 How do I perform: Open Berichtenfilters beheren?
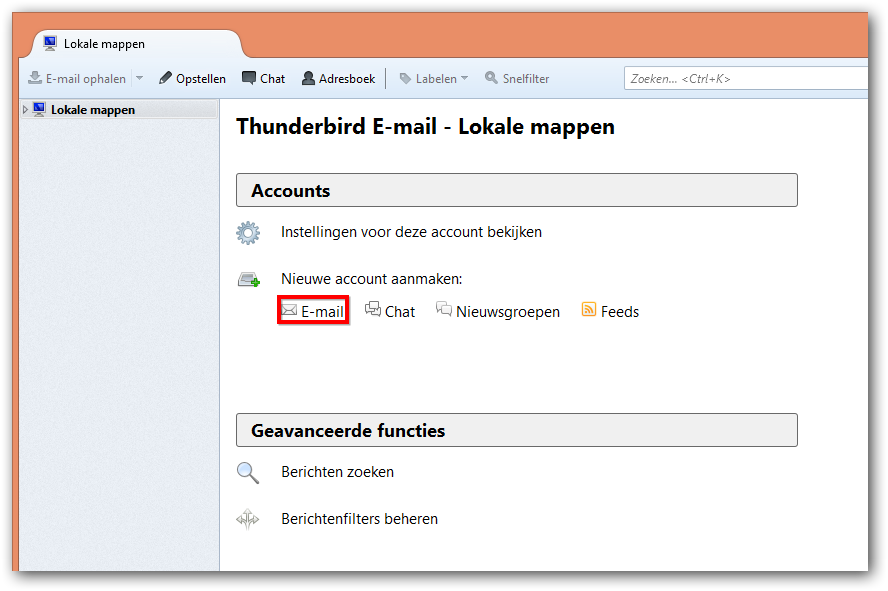click(360, 519)
